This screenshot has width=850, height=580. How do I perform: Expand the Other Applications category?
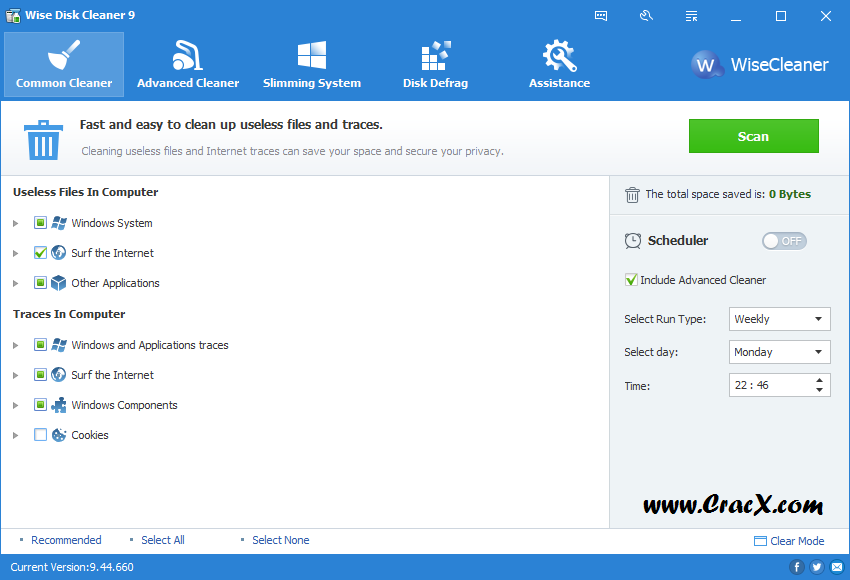16,283
